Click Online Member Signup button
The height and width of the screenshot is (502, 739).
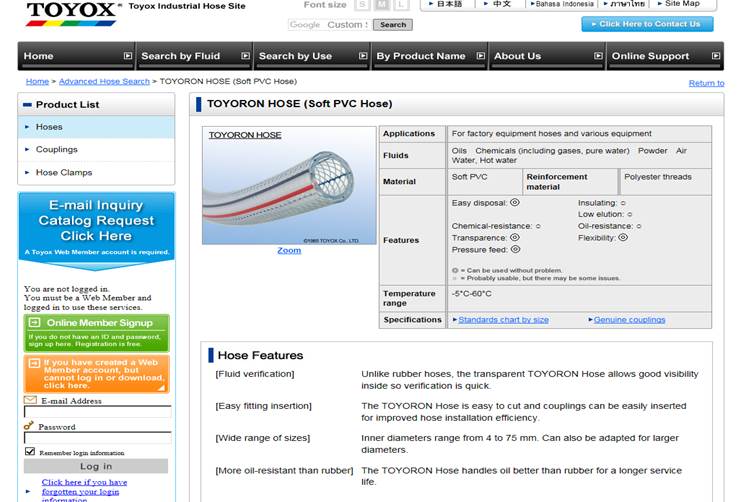pyautogui.click(x=96, y=333)
